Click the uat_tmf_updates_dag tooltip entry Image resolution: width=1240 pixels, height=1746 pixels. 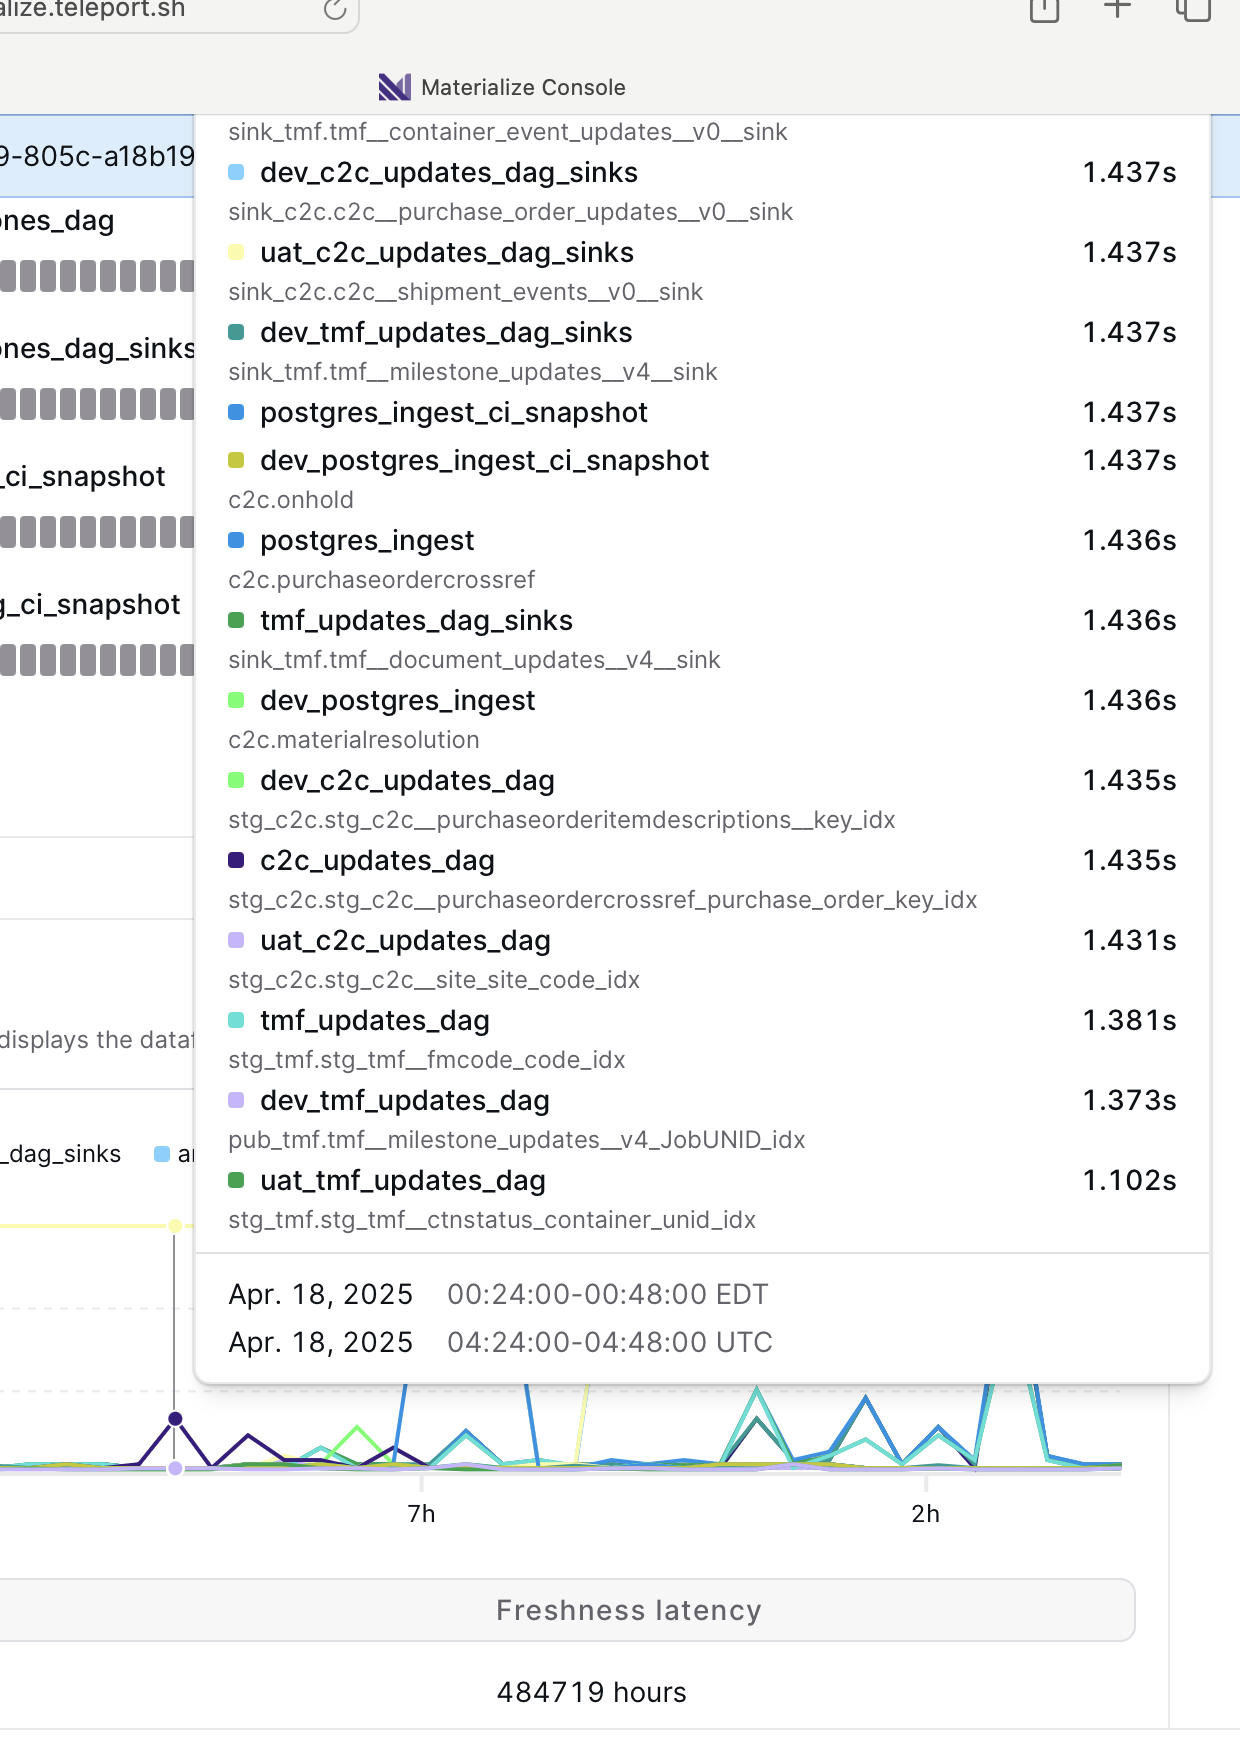[402, 1180]
